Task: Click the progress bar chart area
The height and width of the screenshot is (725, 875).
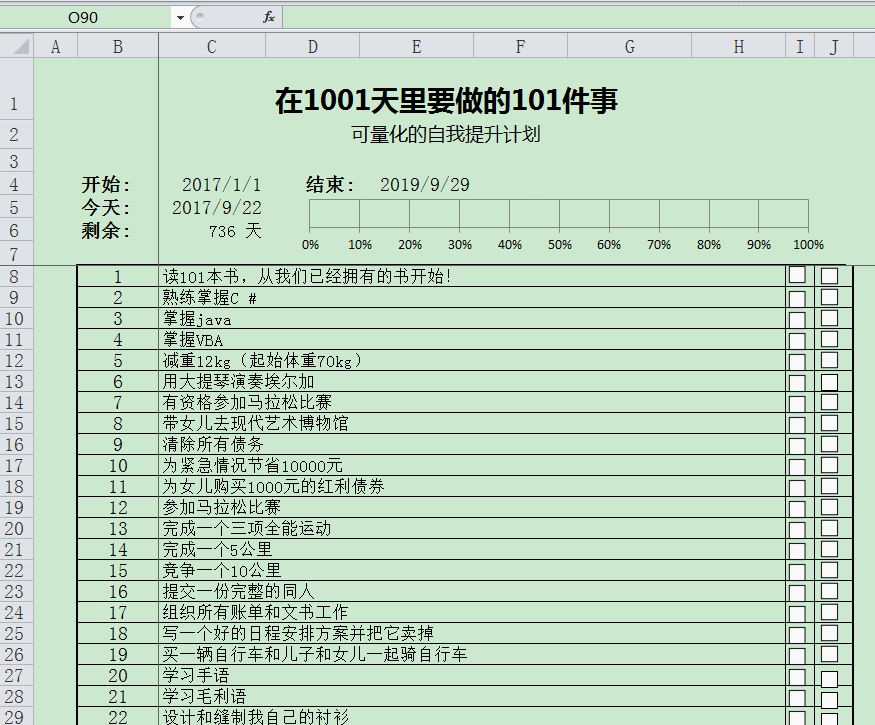Action: 559,214
